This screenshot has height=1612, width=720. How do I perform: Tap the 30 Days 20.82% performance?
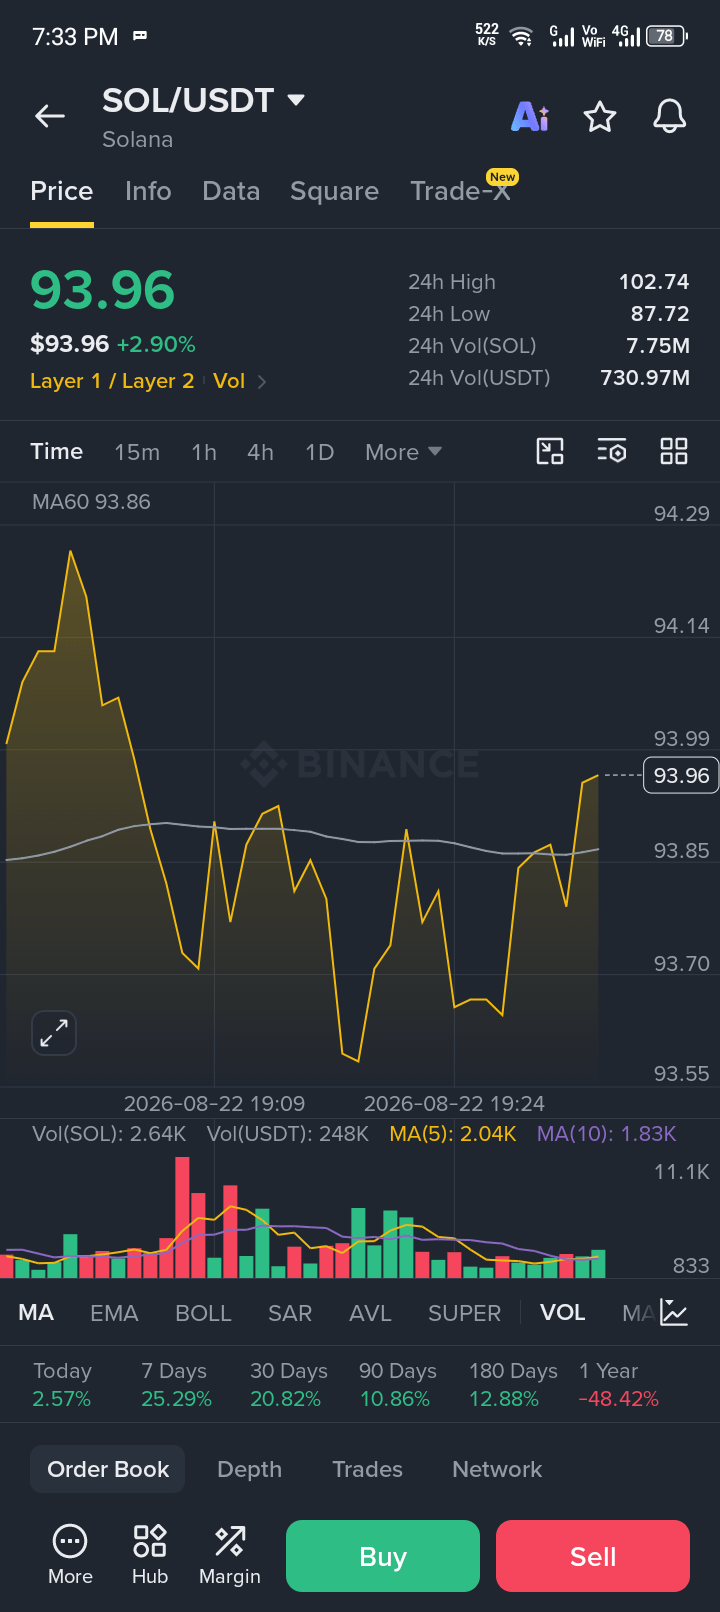288,1384
